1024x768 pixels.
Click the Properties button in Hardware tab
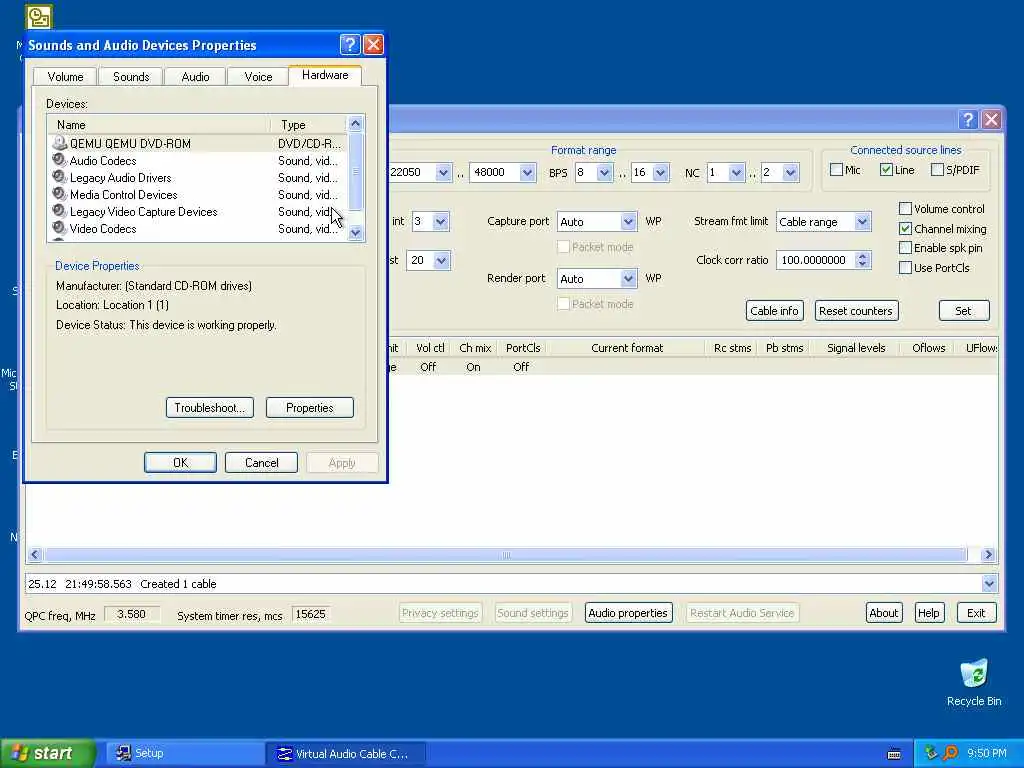pos(310,408)
